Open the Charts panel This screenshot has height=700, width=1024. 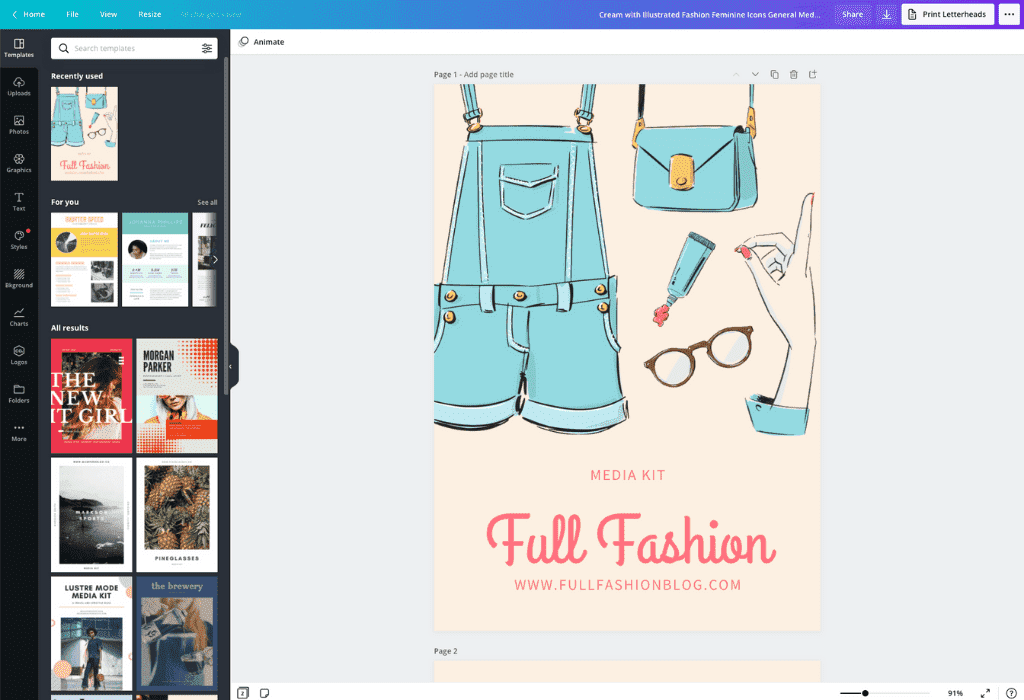tap(19, 319)
